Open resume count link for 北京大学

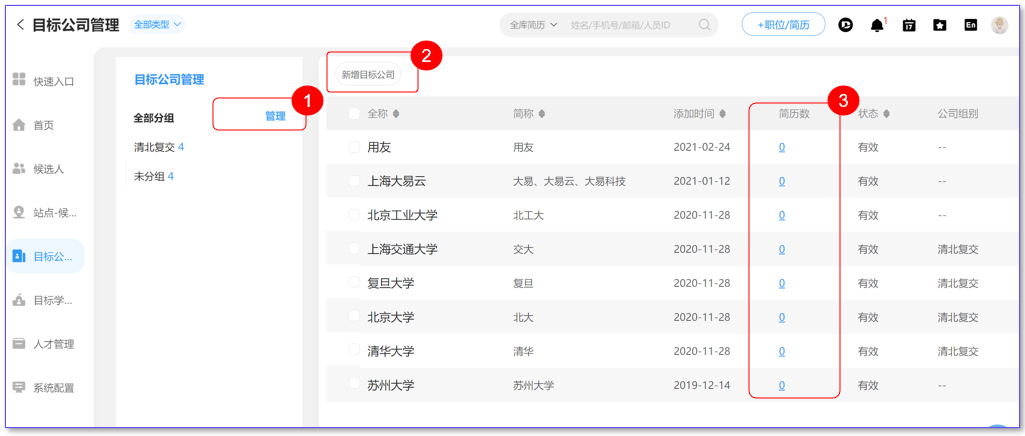click(782, 317)
